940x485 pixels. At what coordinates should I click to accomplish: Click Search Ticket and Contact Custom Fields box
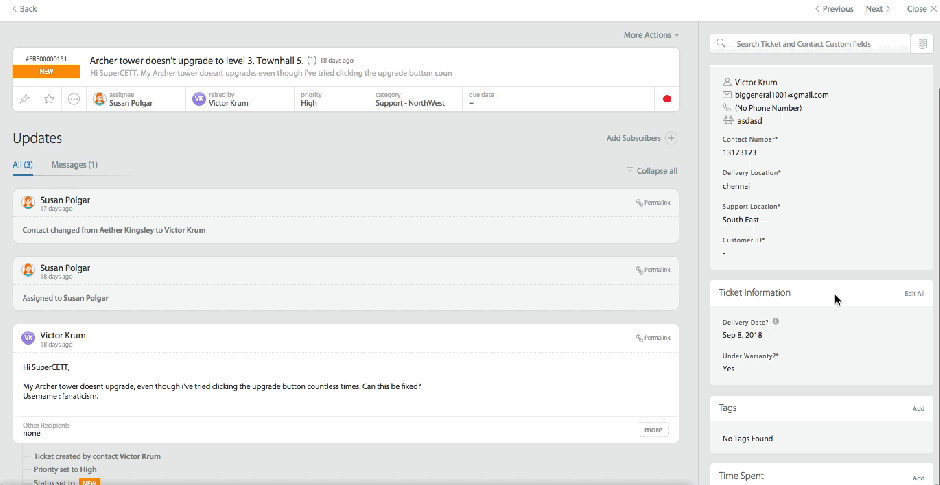click(810, 44)
